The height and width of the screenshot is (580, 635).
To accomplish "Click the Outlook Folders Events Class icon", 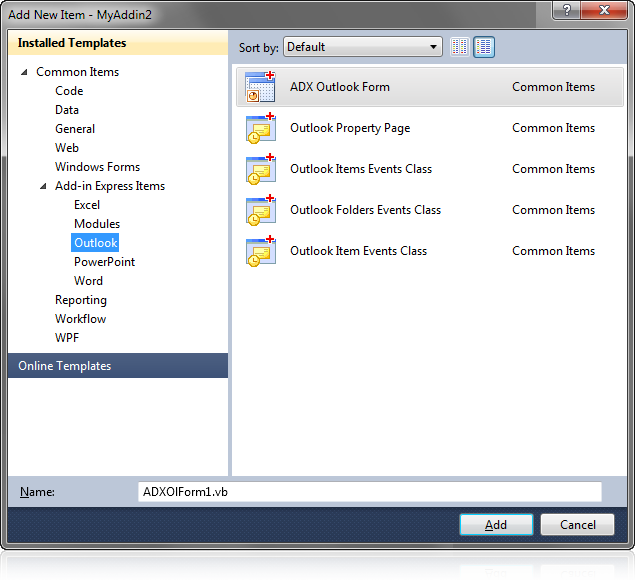I will [x=261, y=210].
